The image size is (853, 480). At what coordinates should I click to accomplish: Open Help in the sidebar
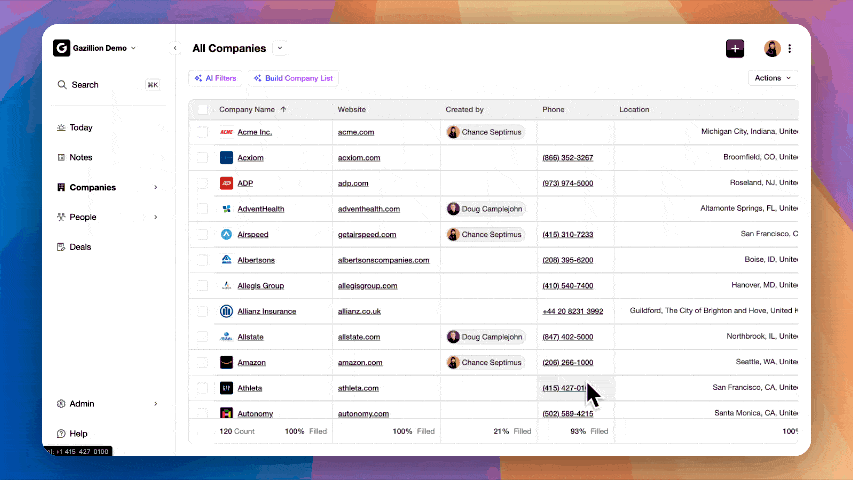pyautogui.click(x=78, y=434)
